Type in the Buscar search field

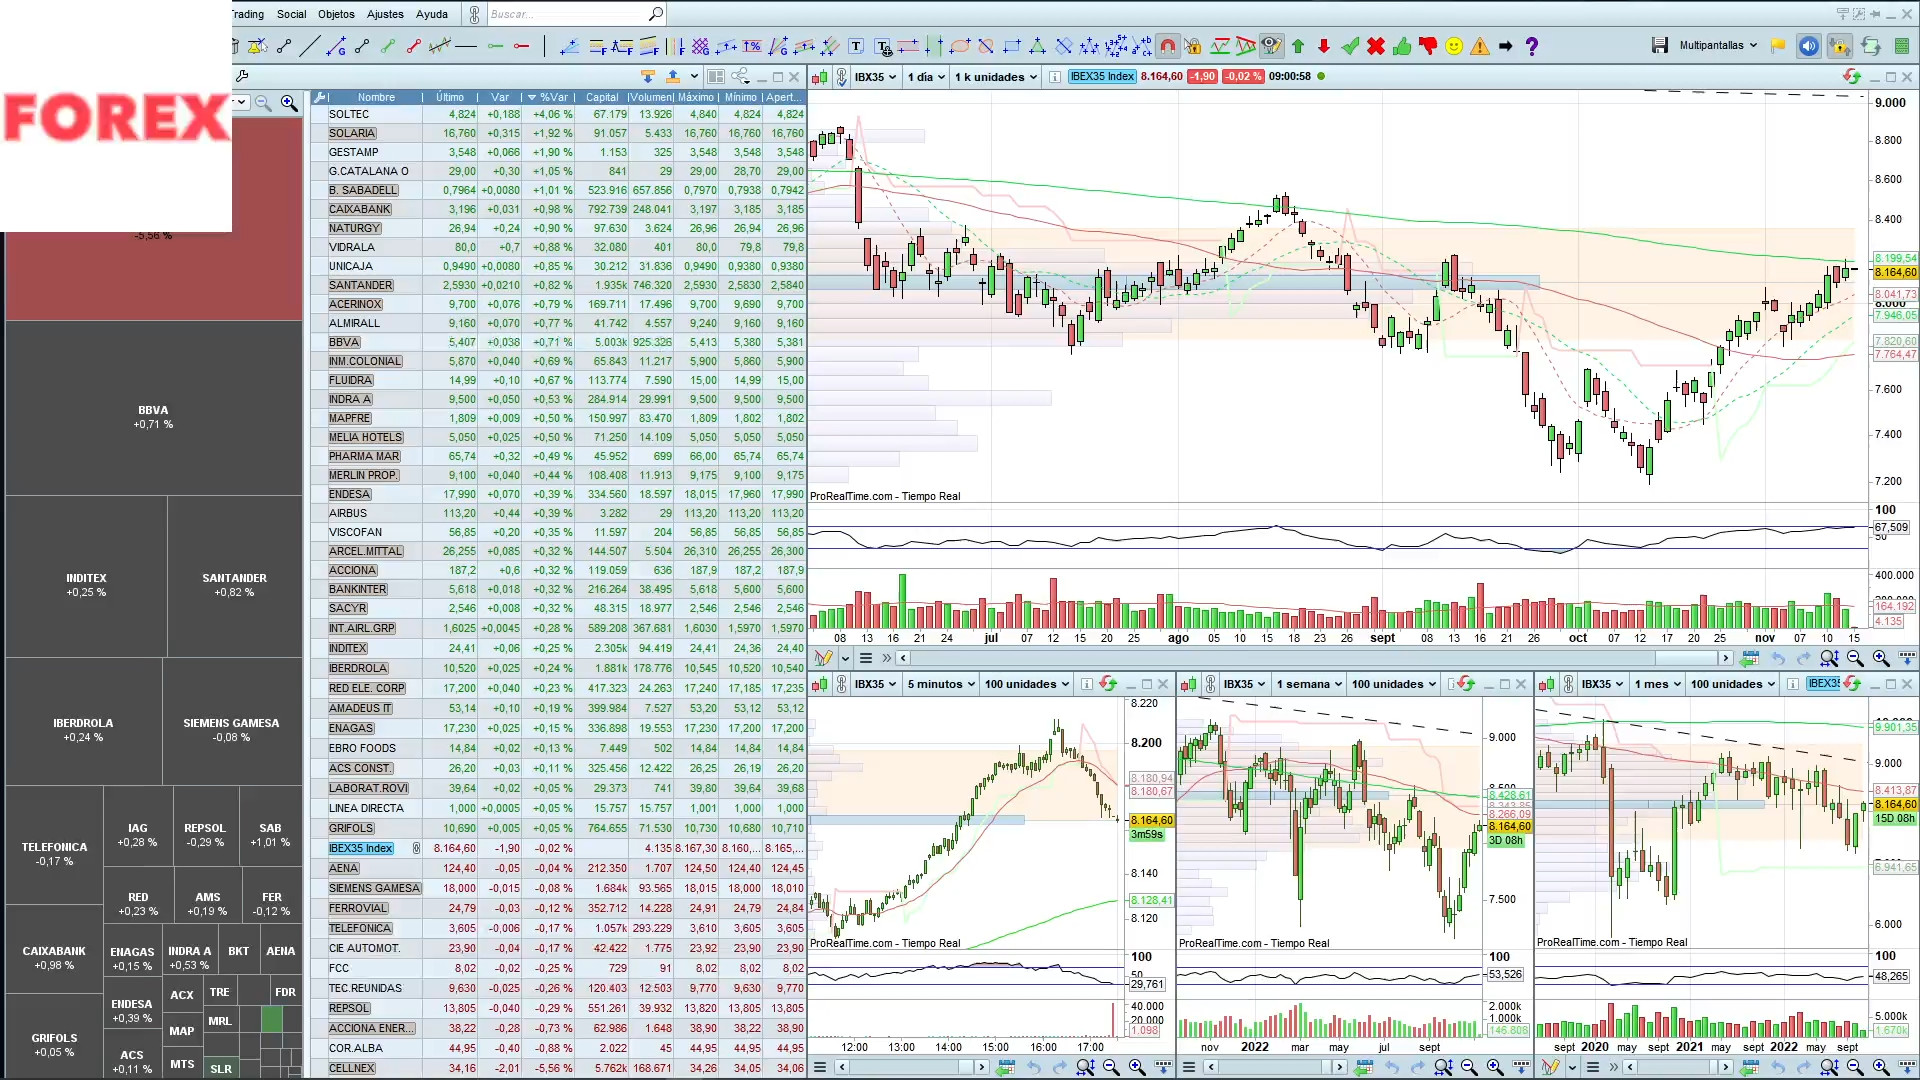pos(565,14)
